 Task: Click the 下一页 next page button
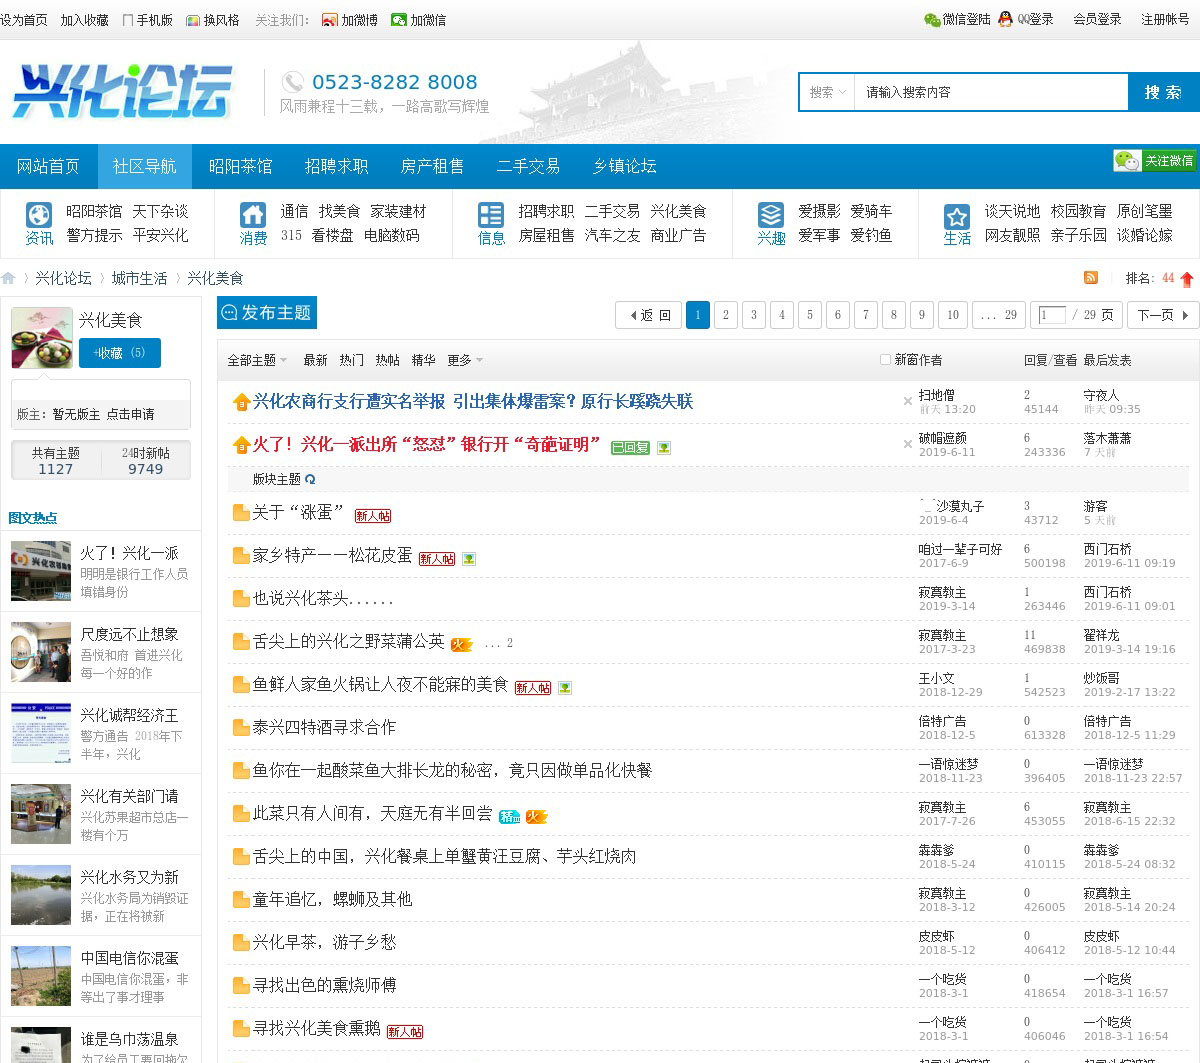click(x=1163, y=315)
